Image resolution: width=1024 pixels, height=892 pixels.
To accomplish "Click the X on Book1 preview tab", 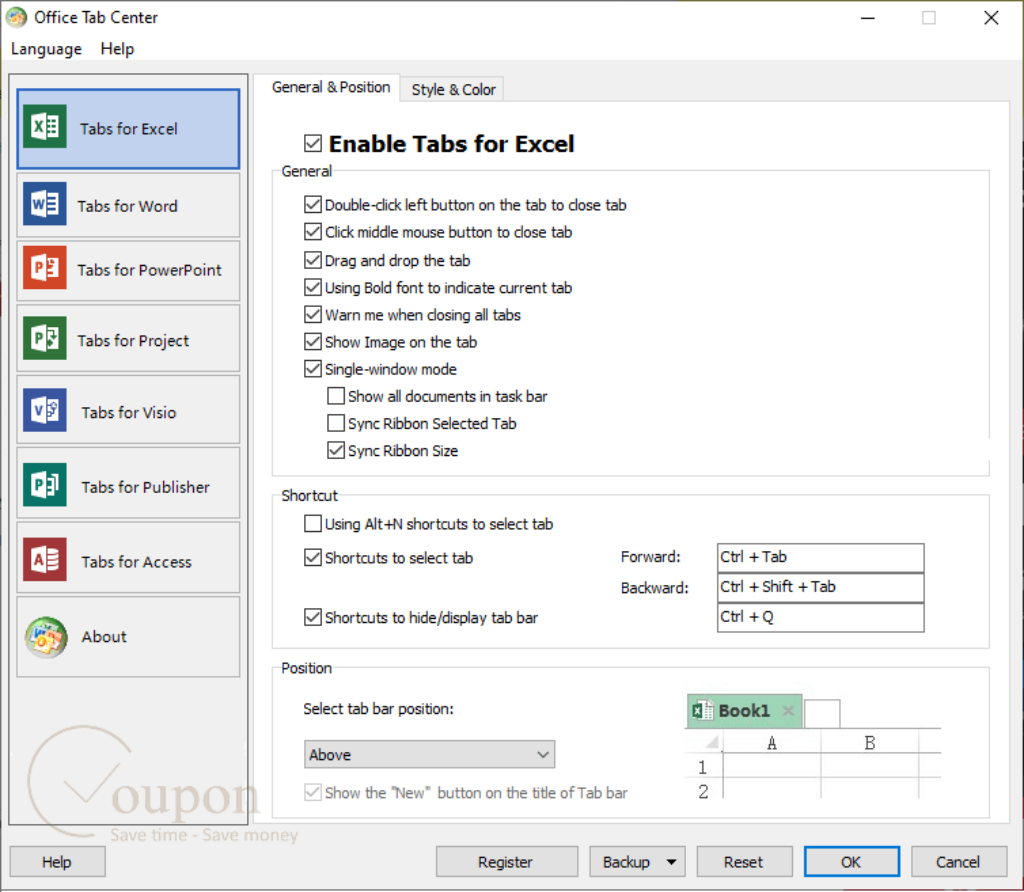I will [788, 710].
